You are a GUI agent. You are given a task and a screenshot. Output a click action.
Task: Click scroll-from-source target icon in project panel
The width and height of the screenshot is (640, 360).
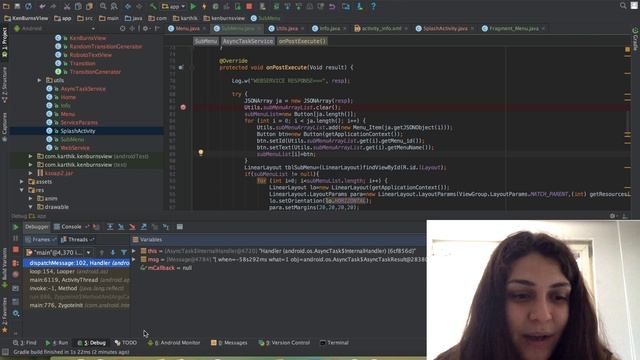122,29
